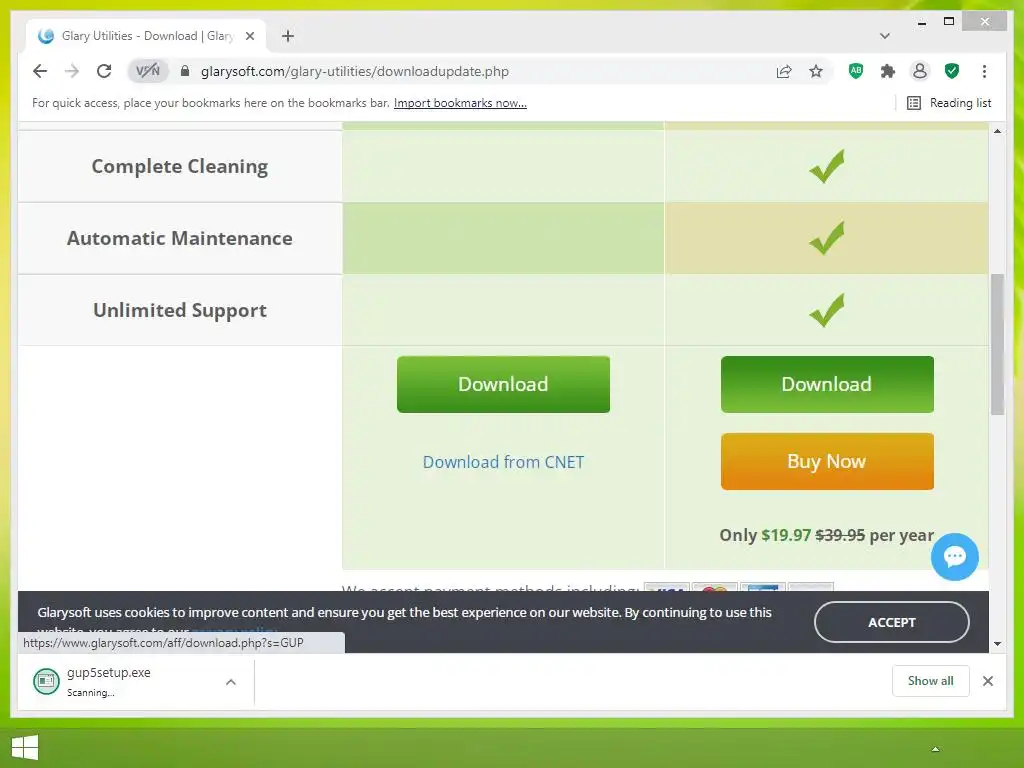
Task: Click the vertical scrollbar thumb
Action: pos(997,344)
